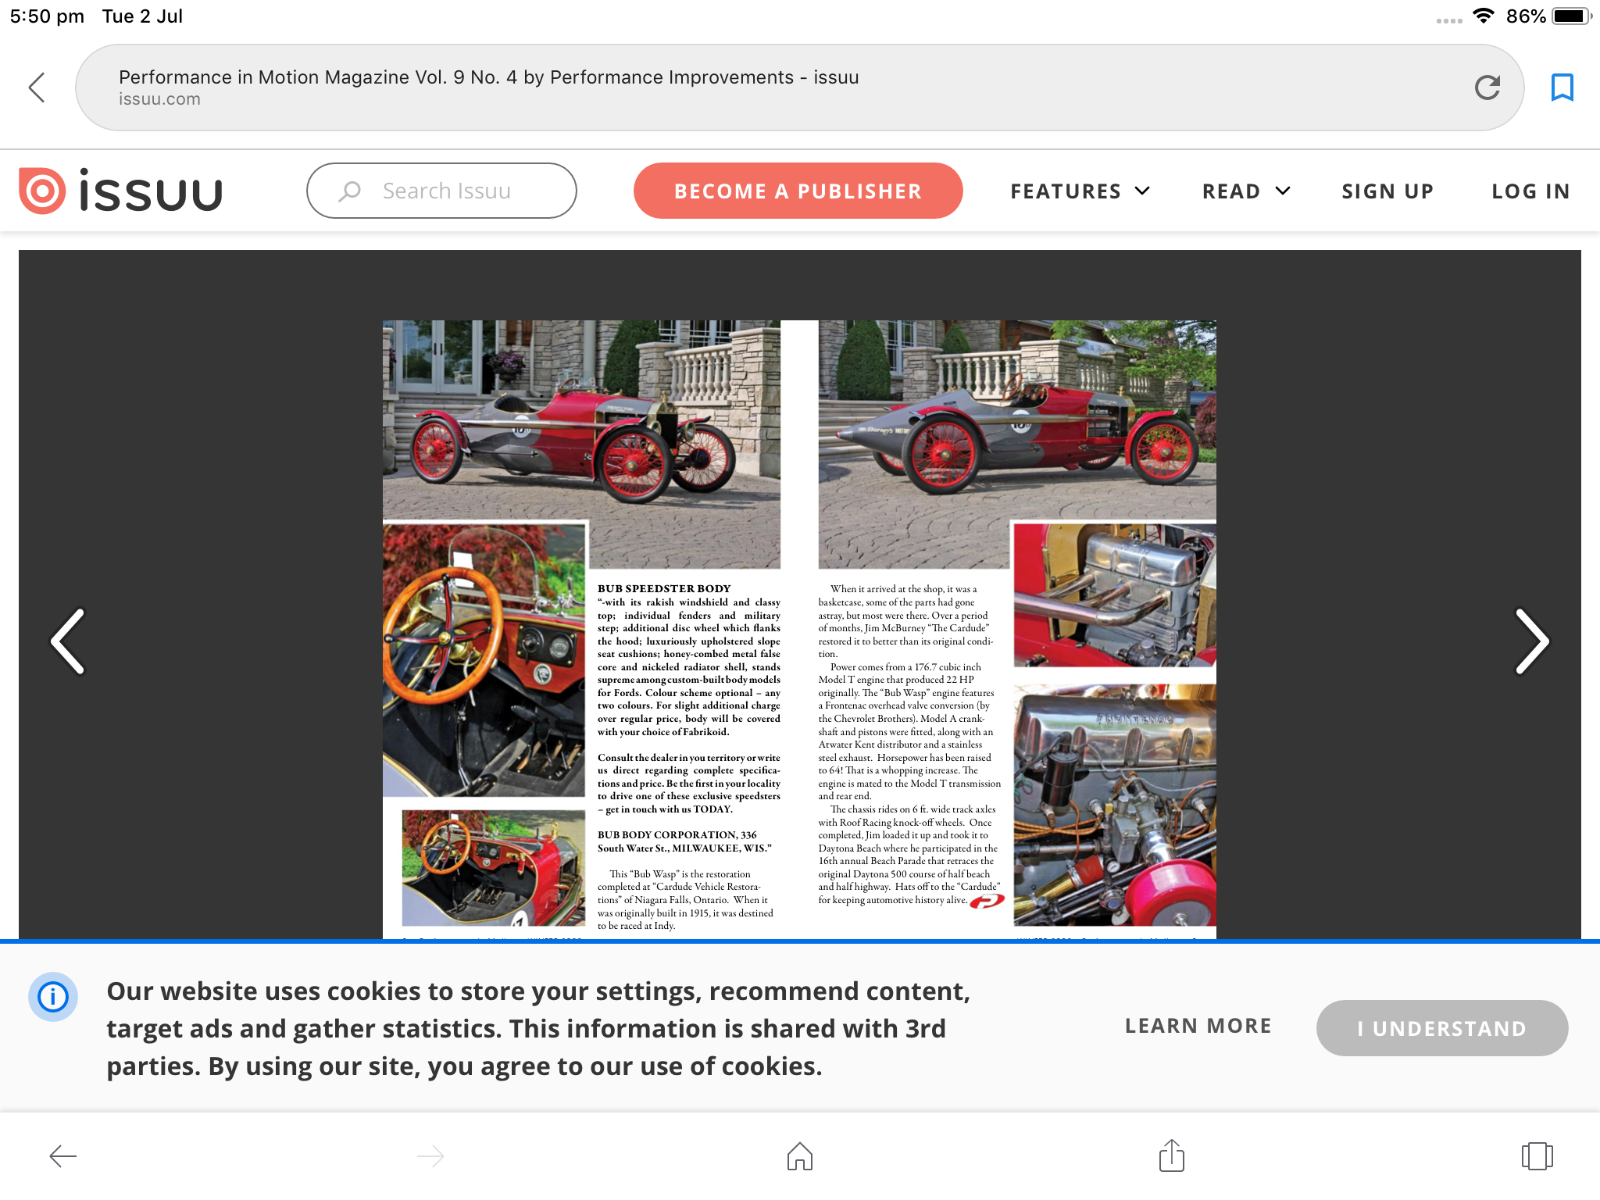This screenshot has width=1600, height=1200.
Task: Expand the Features dropdown menu
Action: (x=1079, y=191)
